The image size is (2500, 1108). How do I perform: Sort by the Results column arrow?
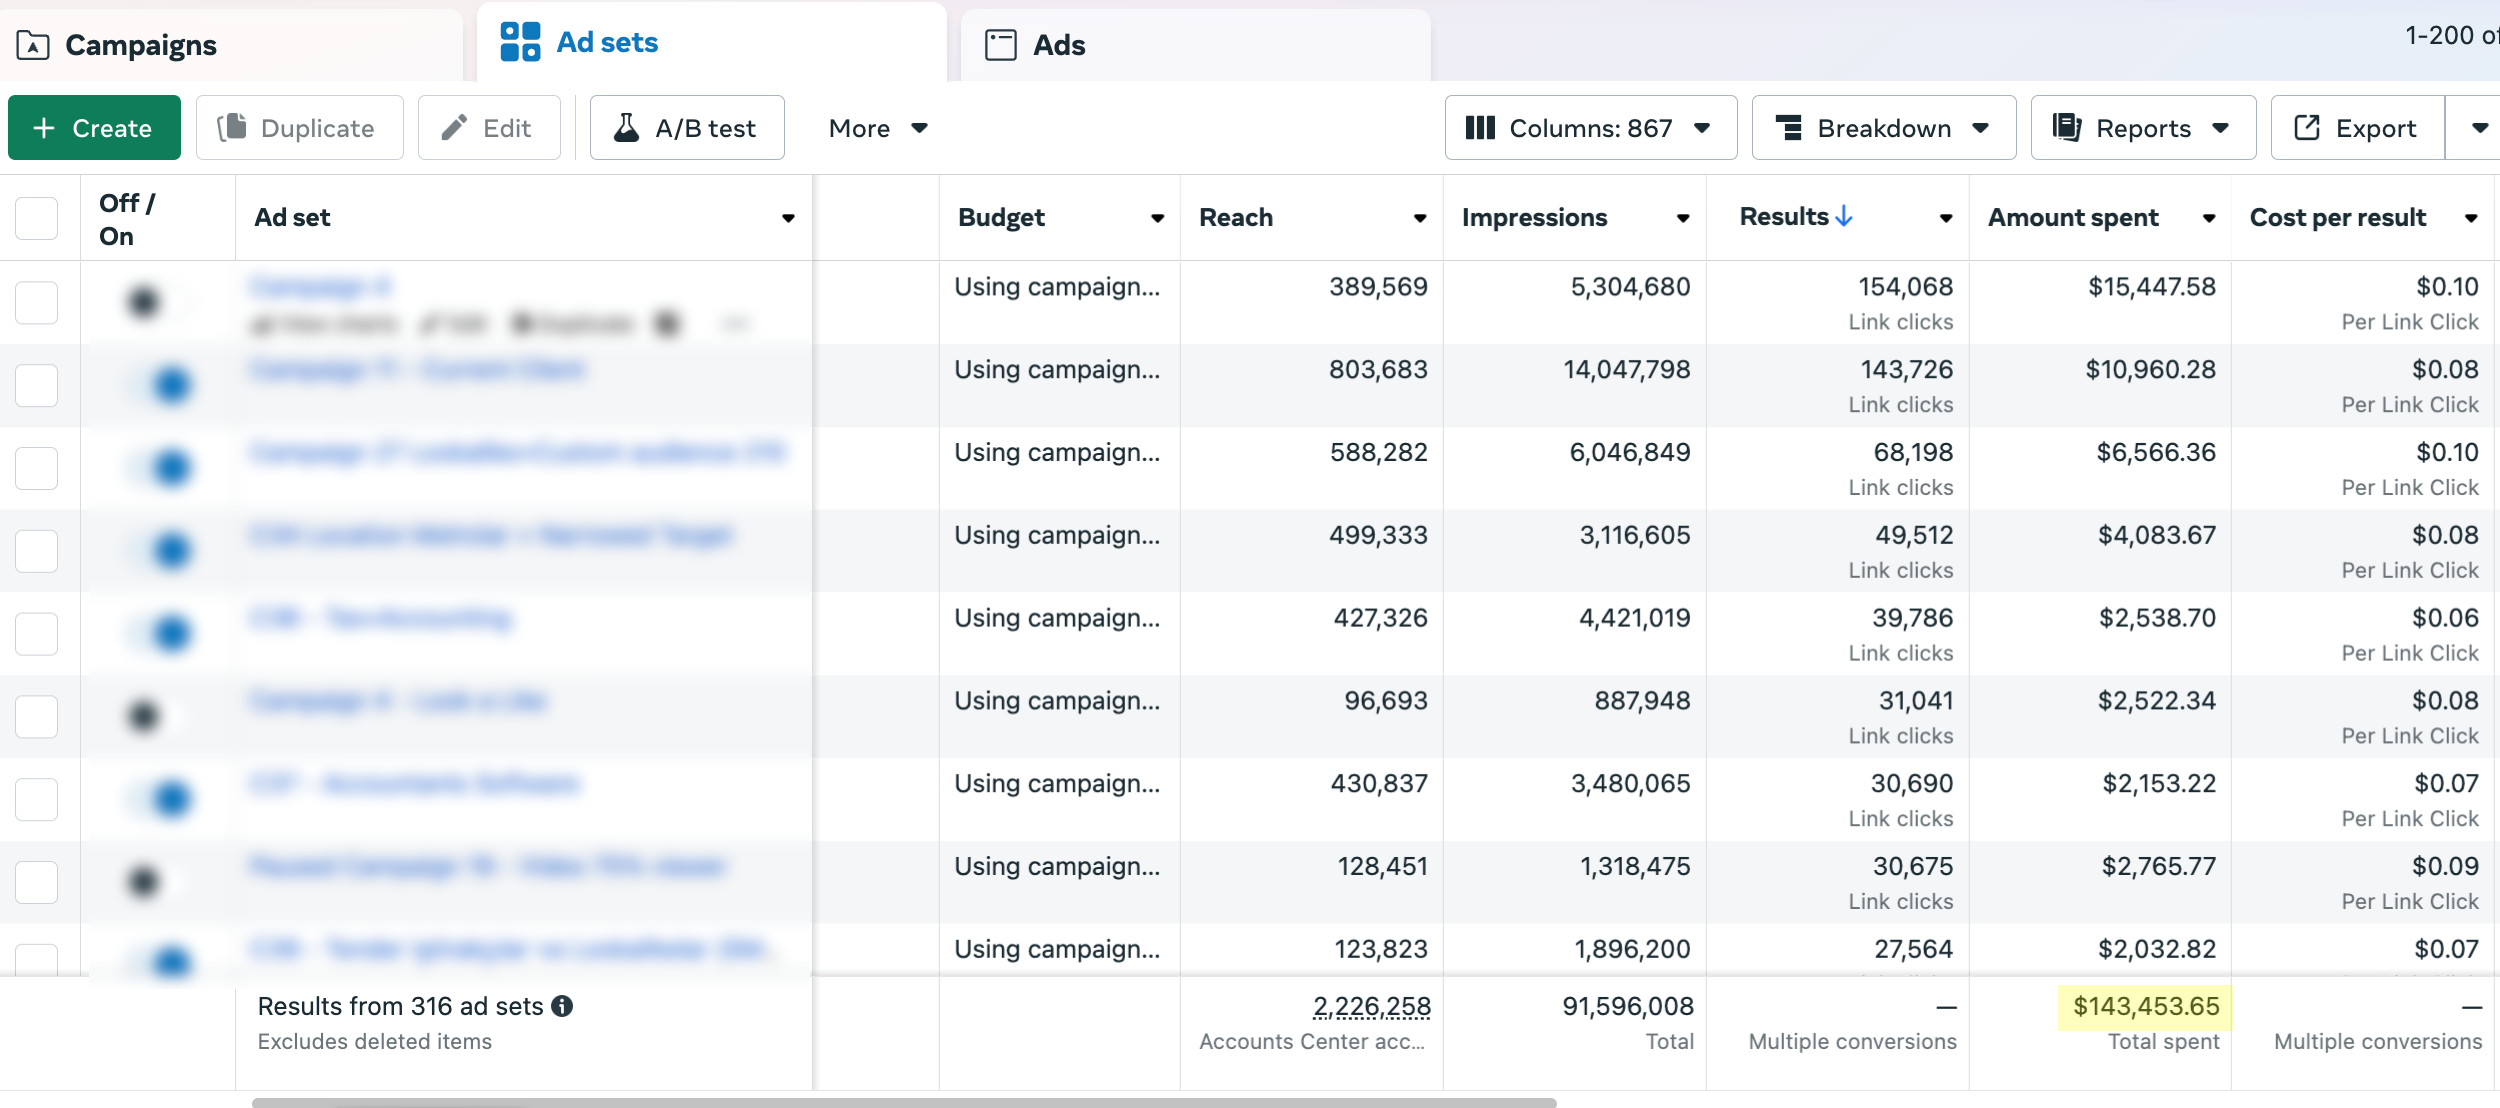click(x=1845, y=216)
